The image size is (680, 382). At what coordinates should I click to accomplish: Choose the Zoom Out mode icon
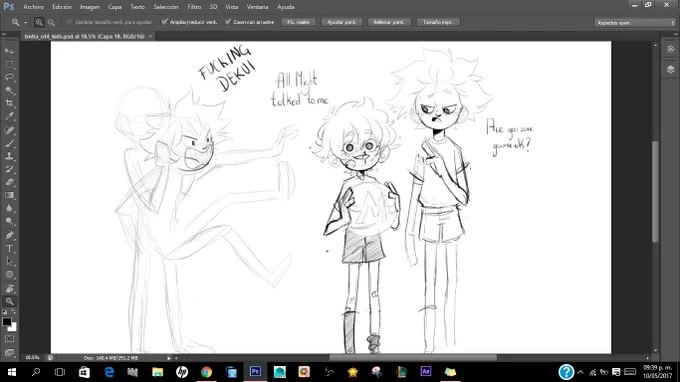[51, 22]
